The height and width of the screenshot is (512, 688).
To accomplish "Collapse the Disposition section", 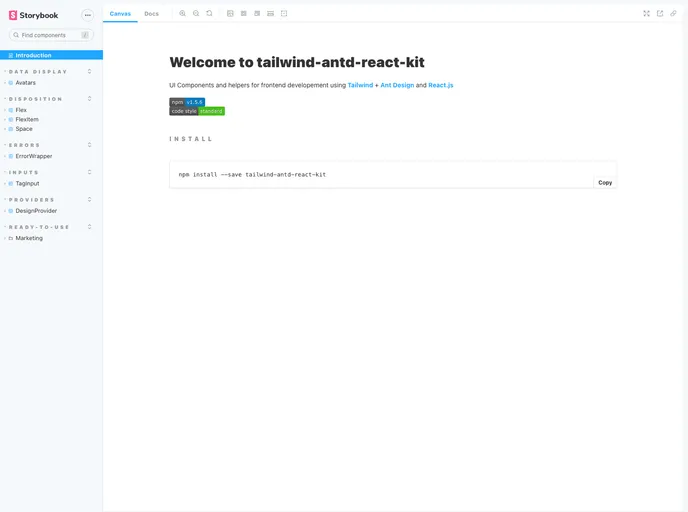I will (36, 99).
